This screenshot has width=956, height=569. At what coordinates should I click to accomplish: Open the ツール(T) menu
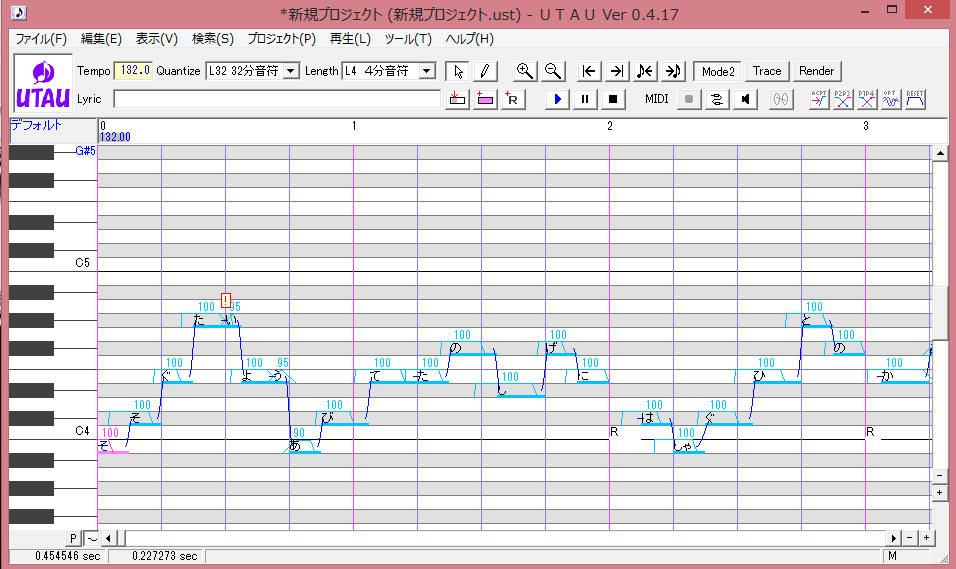[408, 39]
